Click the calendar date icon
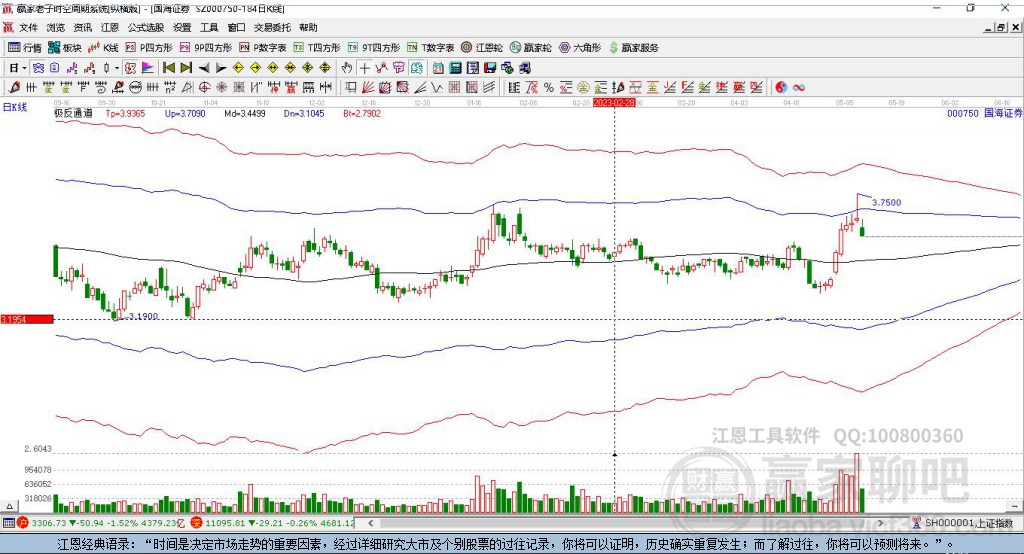The image size is (1024, 554). pos(438,68)
